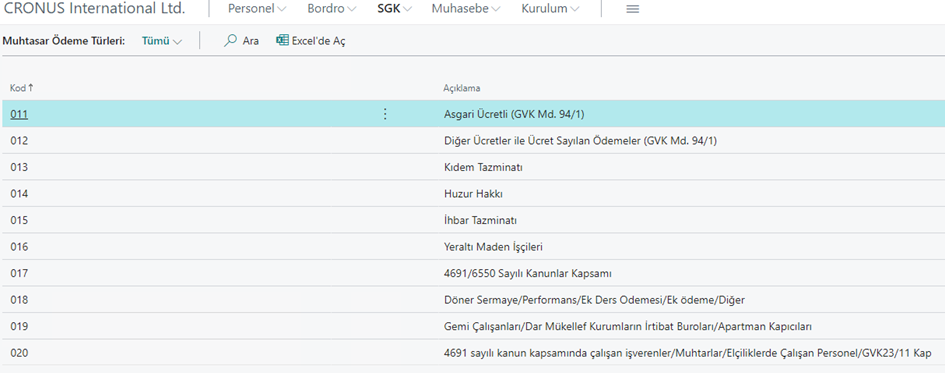Select row code 019

tap(19, 326)
